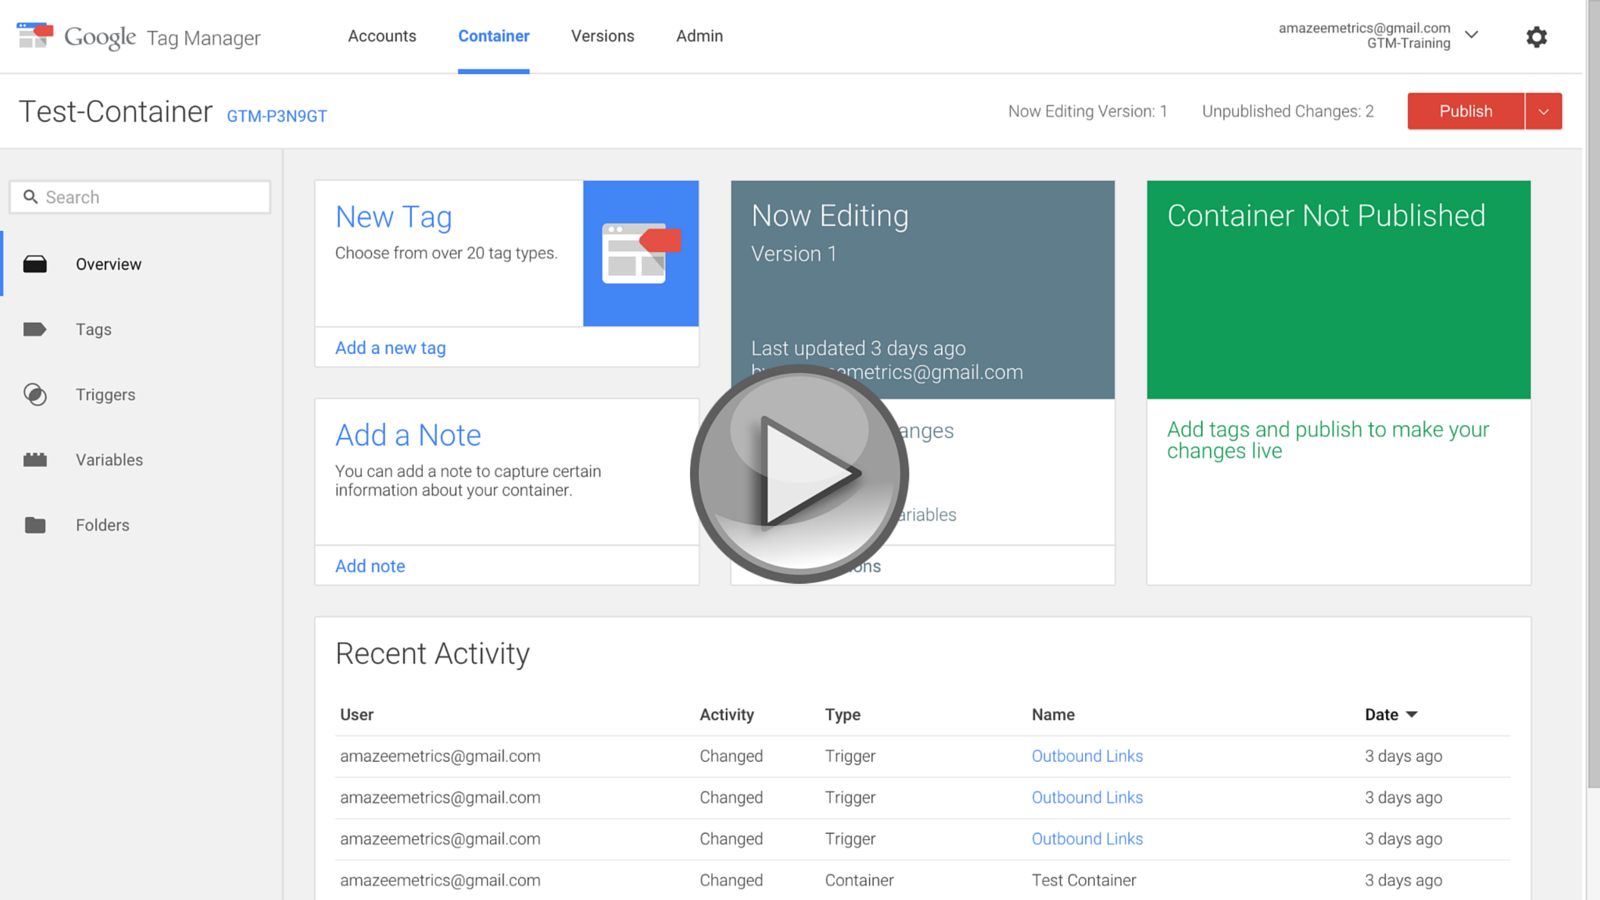Open the settings gear icon
The height and width of the screenshot is (900, 1600).
pyautogui.click(x=1537, y=37)
